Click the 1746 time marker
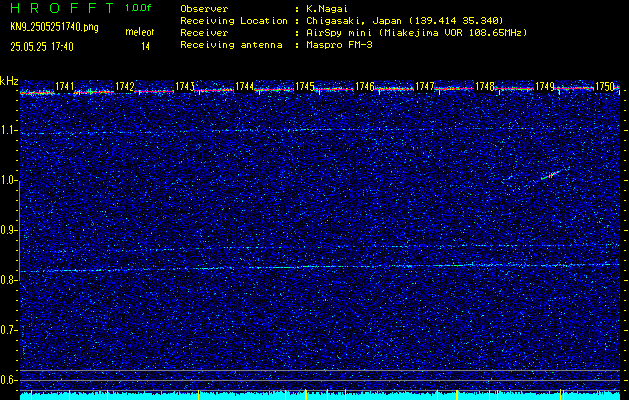The width and height of the screenshot is (629, 400). tap(364, 86)
